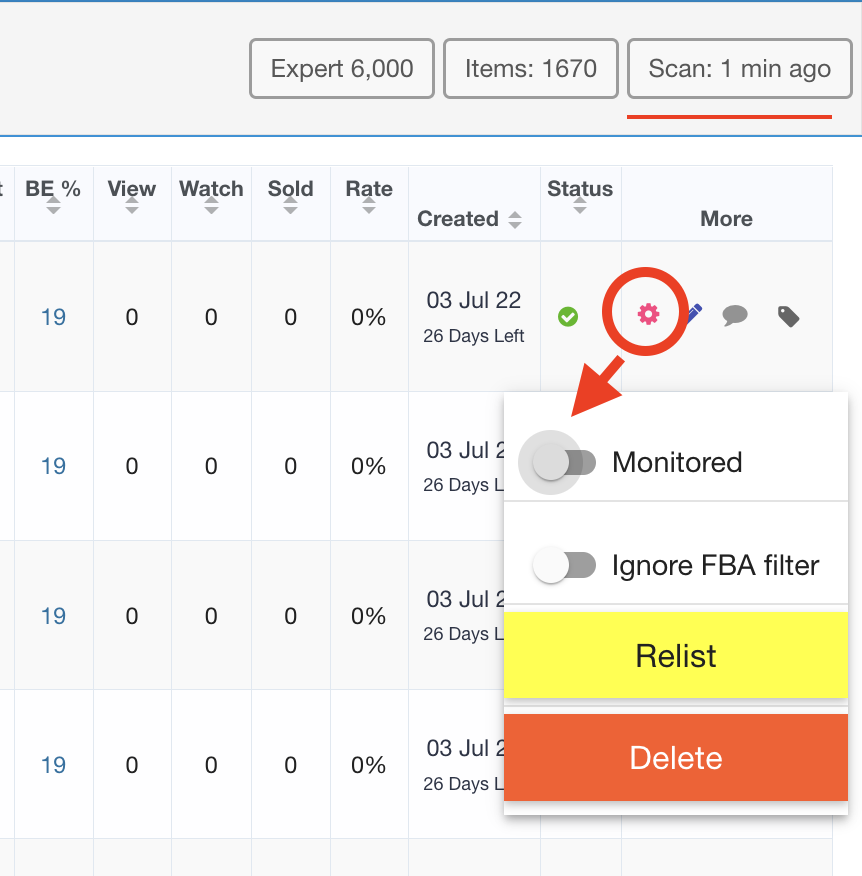The width and height of the screenshot is (862, 876).
Task: Sort by Rate column
Action: click(369, 206)
